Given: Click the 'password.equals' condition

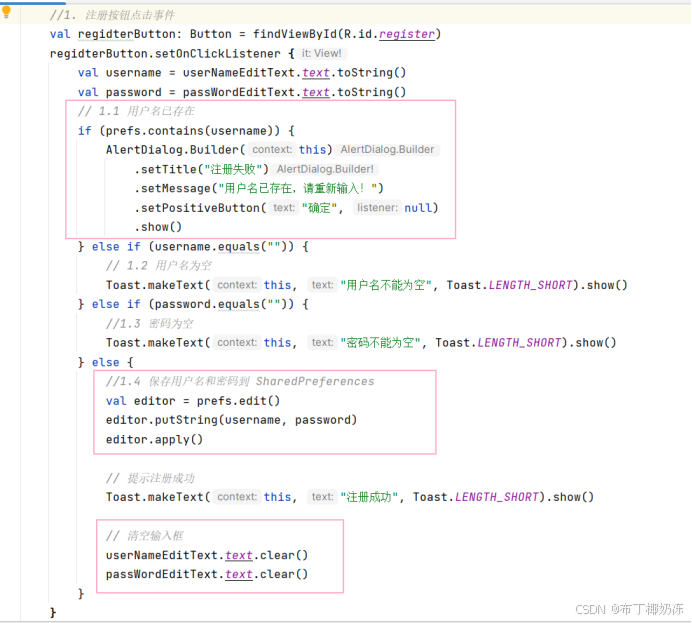Looking at the screenshot, I should [x=207, y=304].
